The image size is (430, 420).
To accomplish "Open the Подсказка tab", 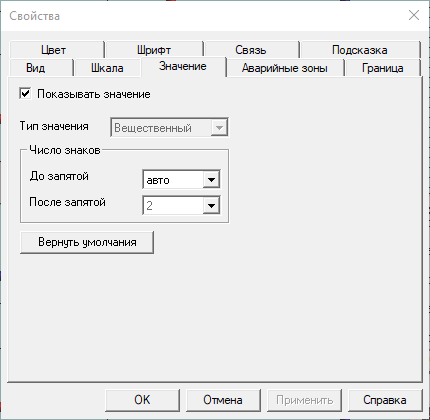I will tap(360, 50).
